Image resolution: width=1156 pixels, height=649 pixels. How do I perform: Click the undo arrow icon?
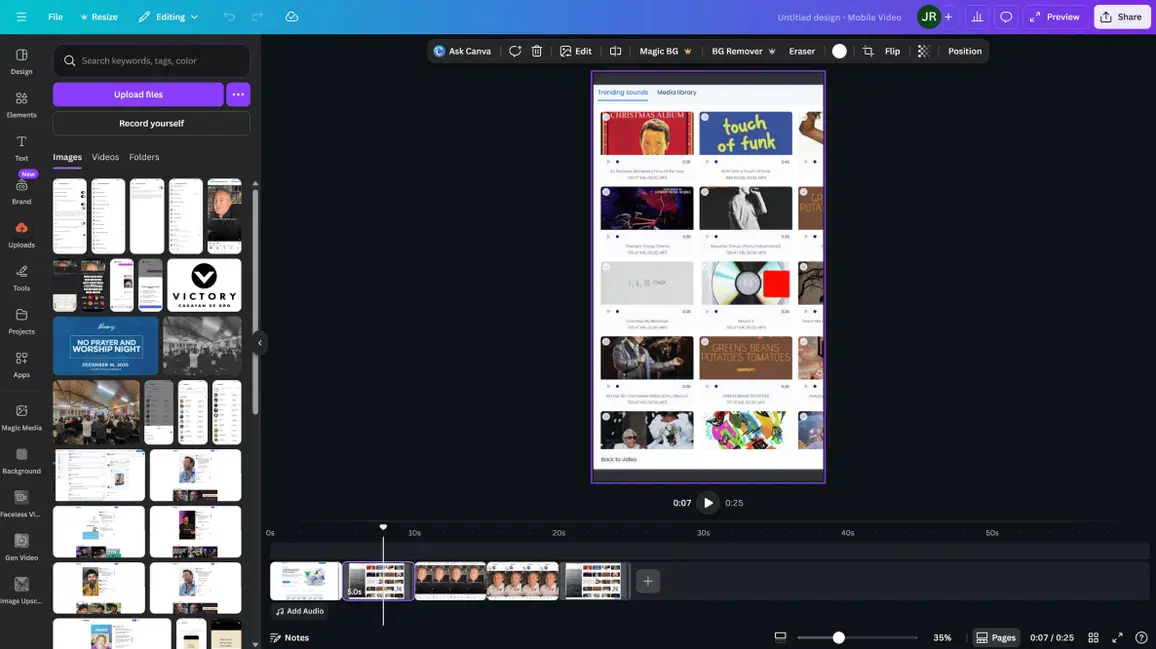pyautogui.click(x=230, y=17)
